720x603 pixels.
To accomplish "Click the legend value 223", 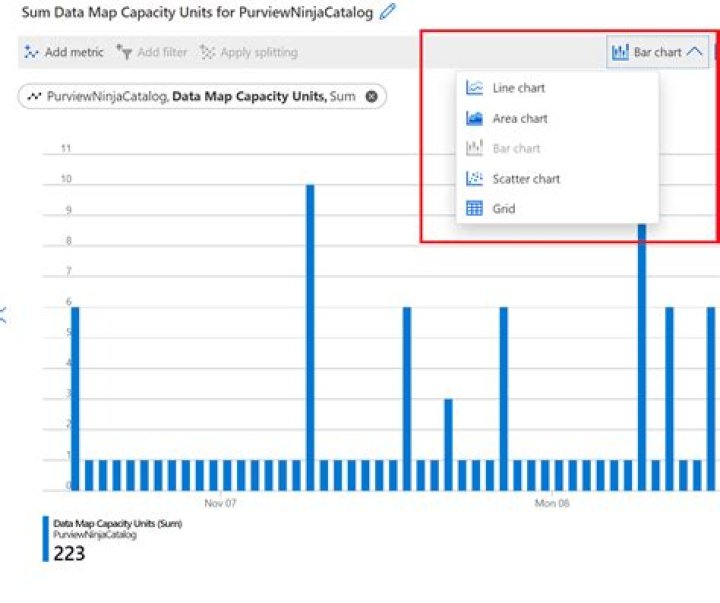I will coord(69,554).
